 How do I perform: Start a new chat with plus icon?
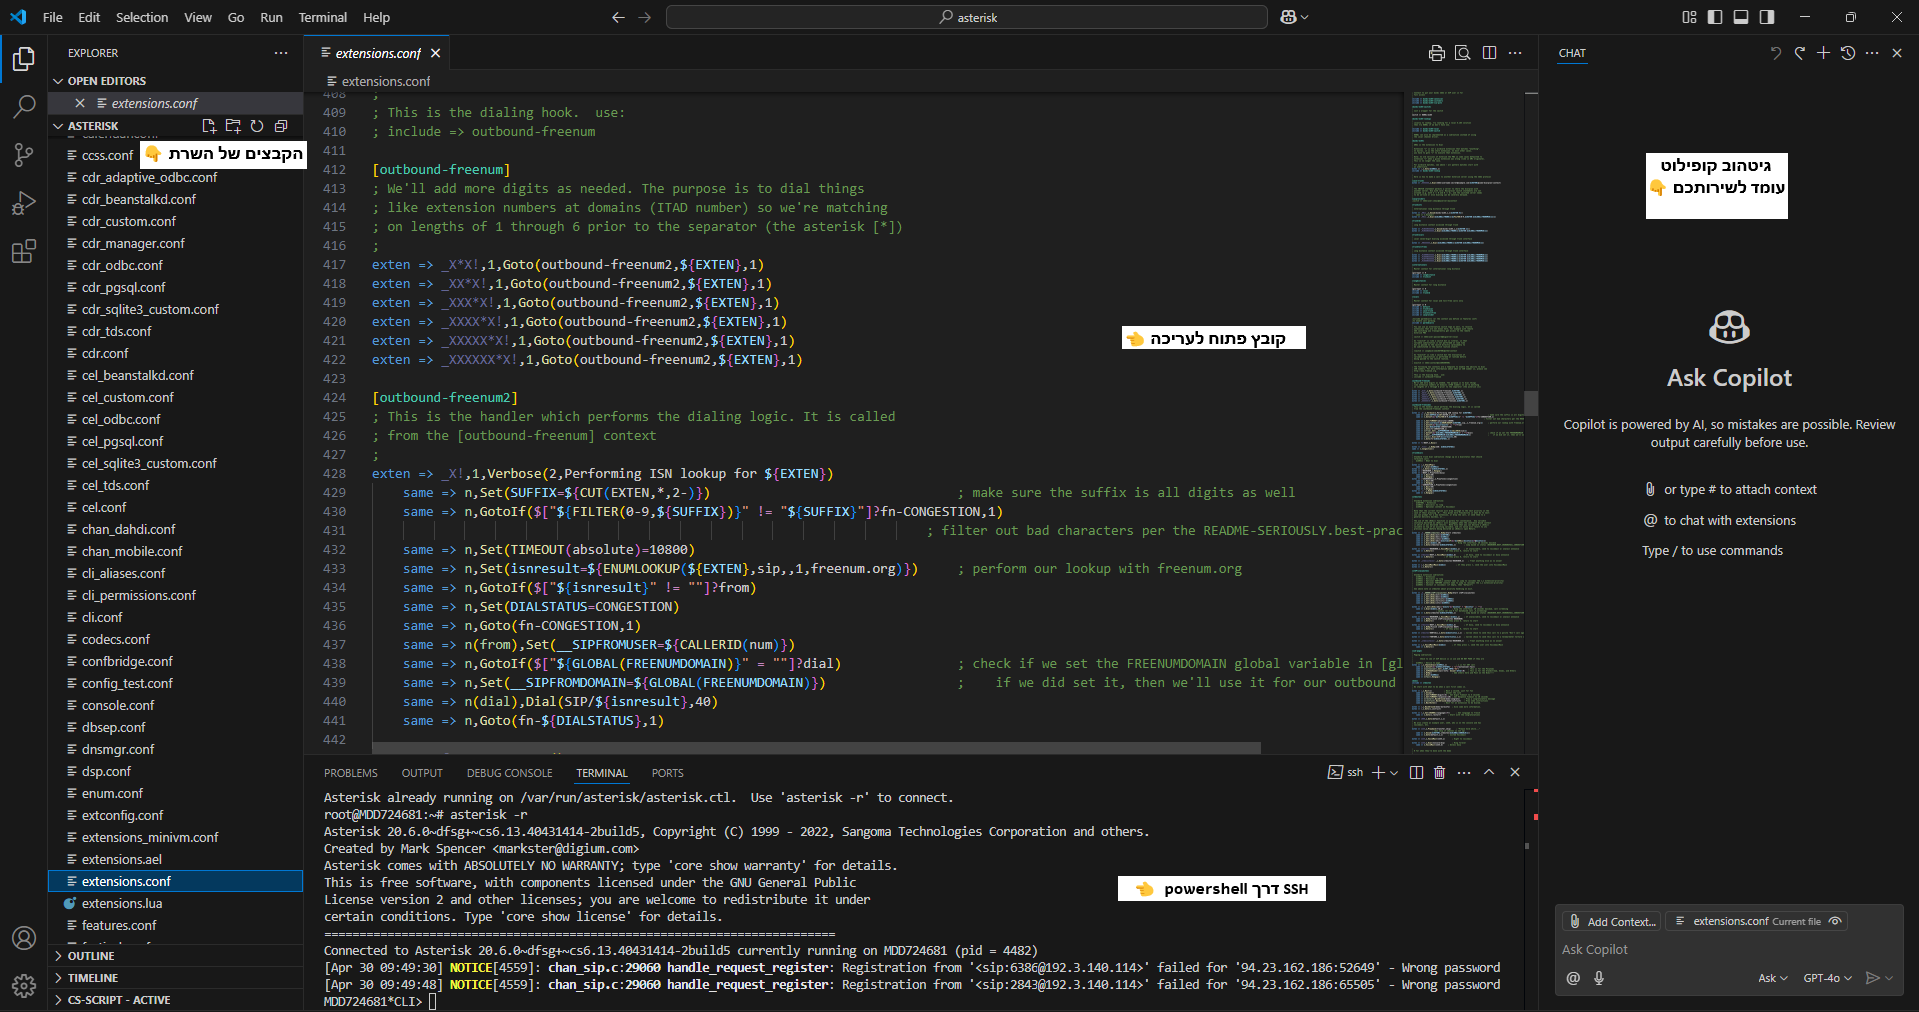click(1823, 53)
